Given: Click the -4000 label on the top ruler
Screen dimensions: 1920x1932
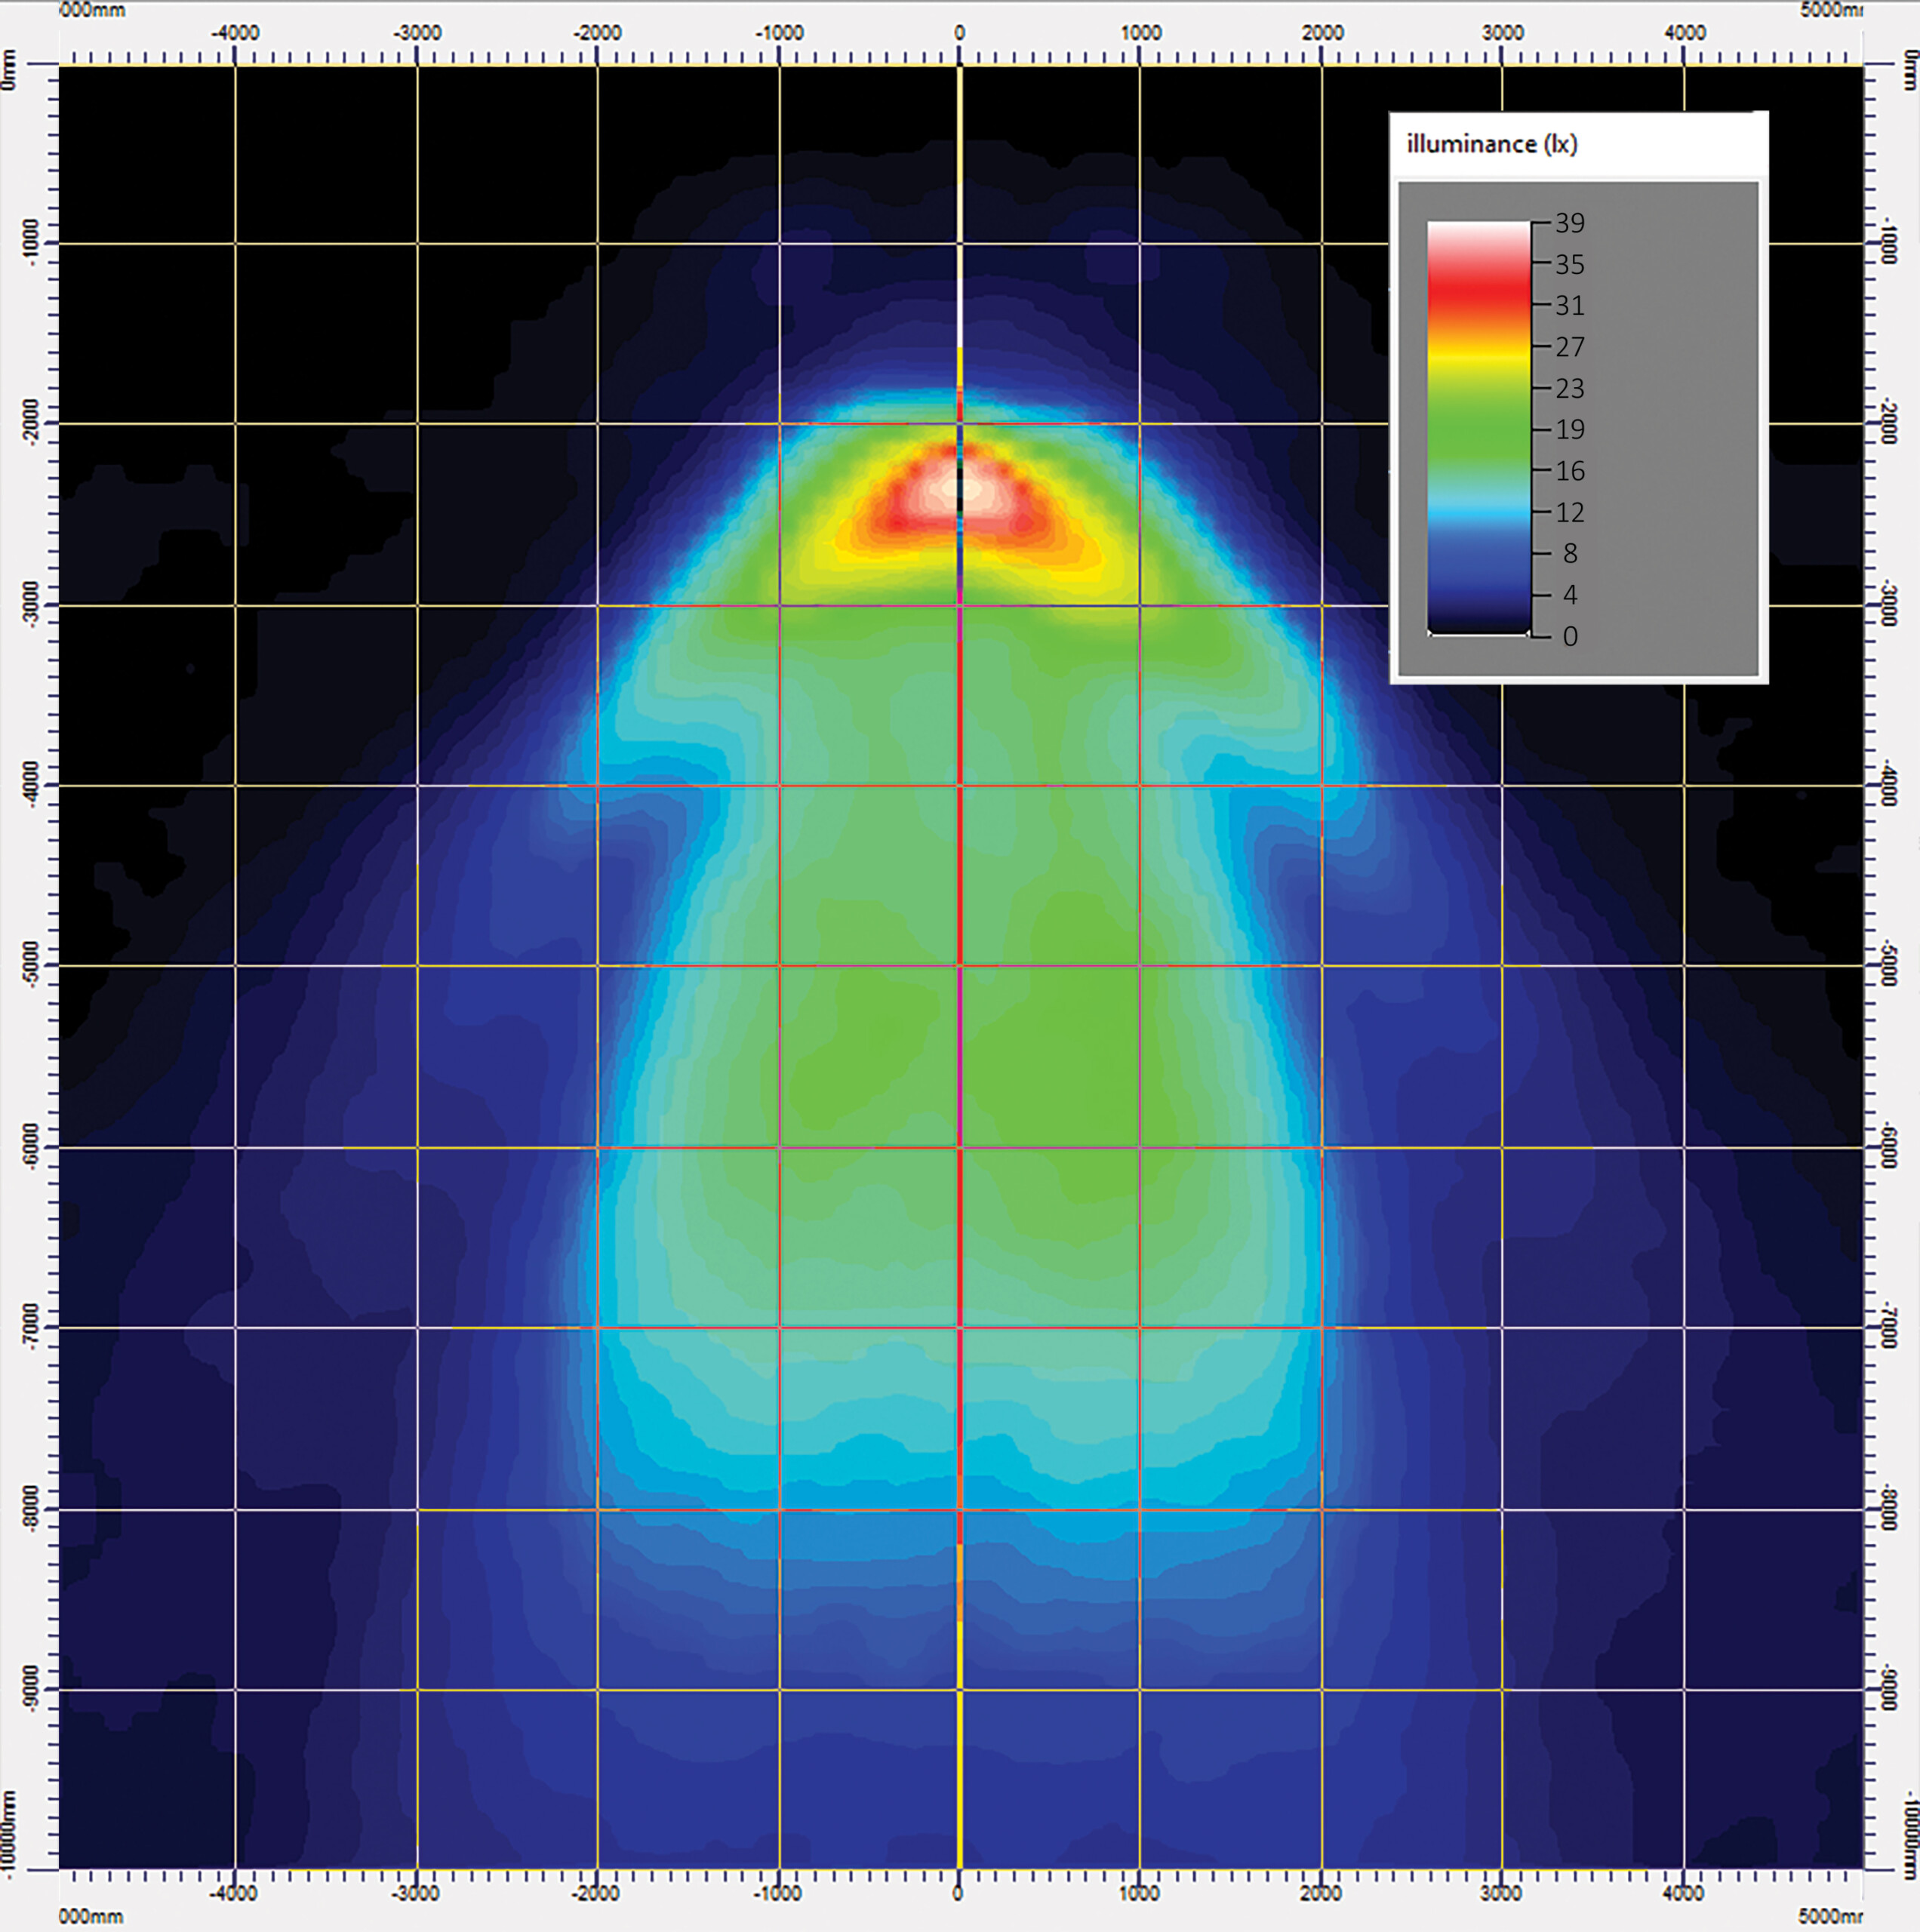Looking at the screenshot, I should point(235,33).
